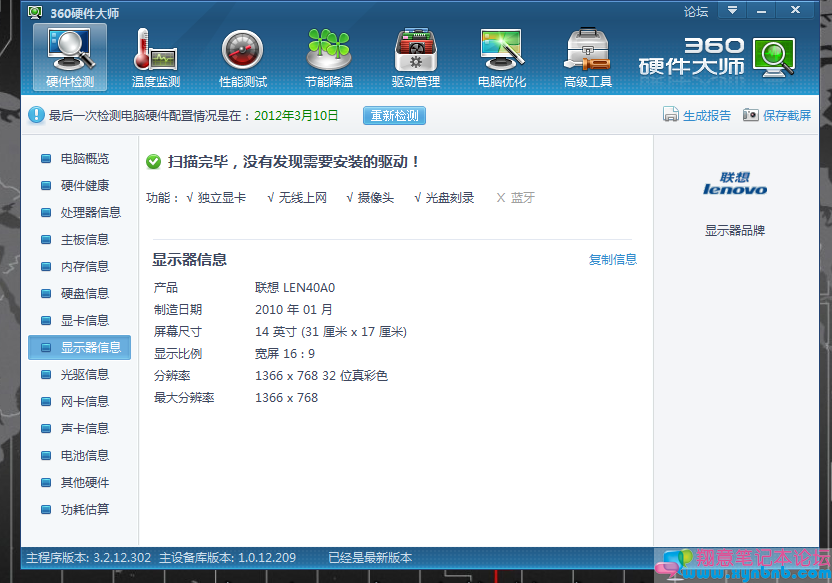This screenshot has height=583, width=832.
Task: Open the 电脑优化 computer optimization section
Action: 502,57
